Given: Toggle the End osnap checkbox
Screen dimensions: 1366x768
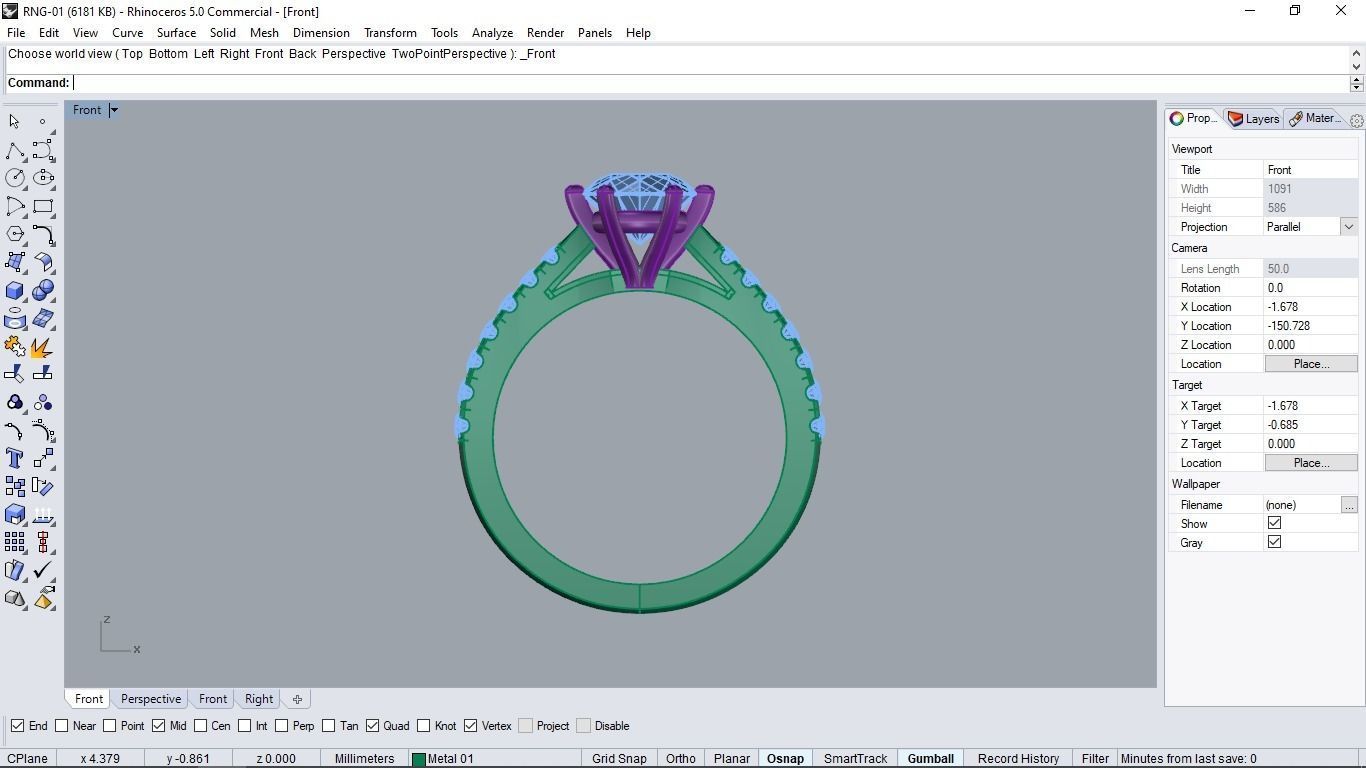Looking at the screenshot, I should tap(17, 726).
